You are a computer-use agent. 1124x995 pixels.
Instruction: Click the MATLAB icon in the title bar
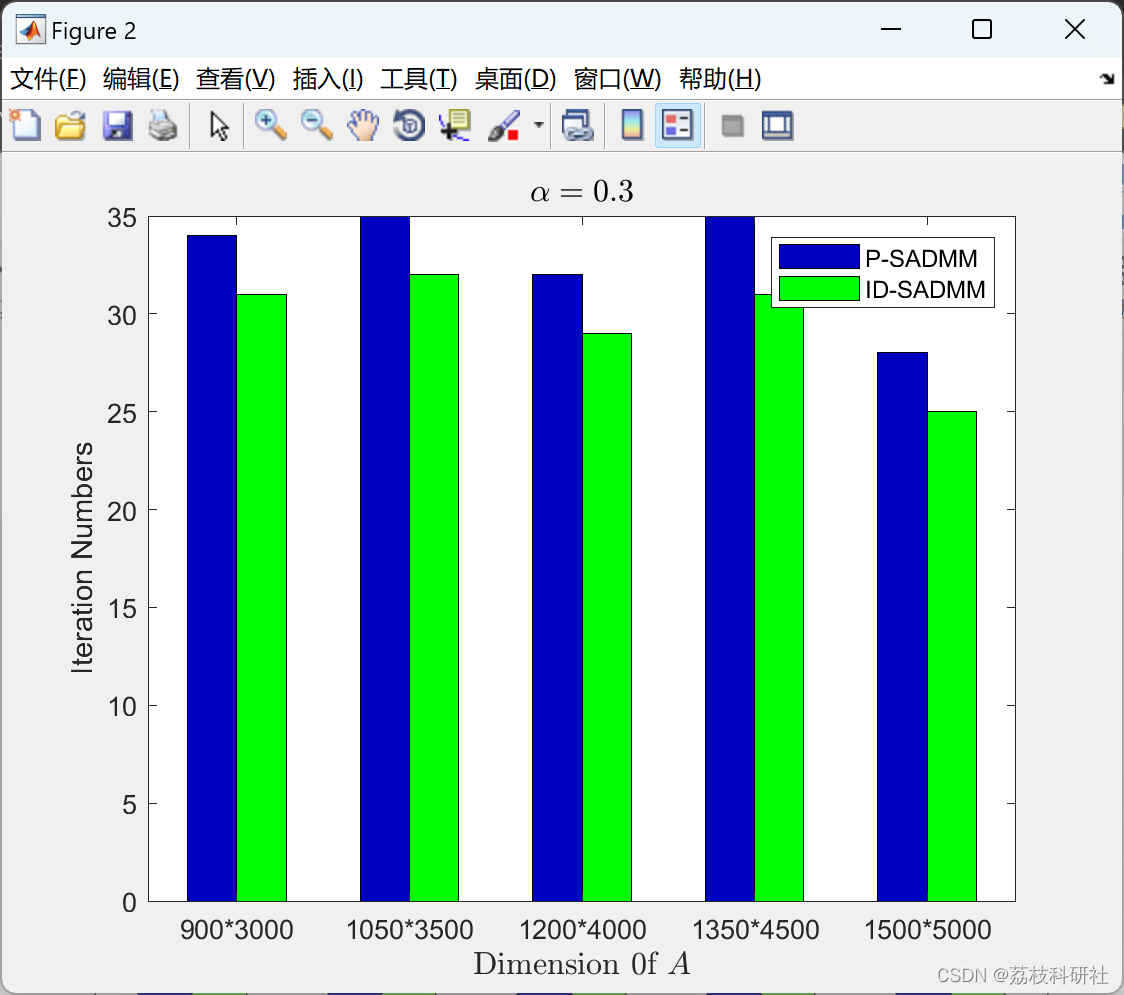(x=30, y=29)
